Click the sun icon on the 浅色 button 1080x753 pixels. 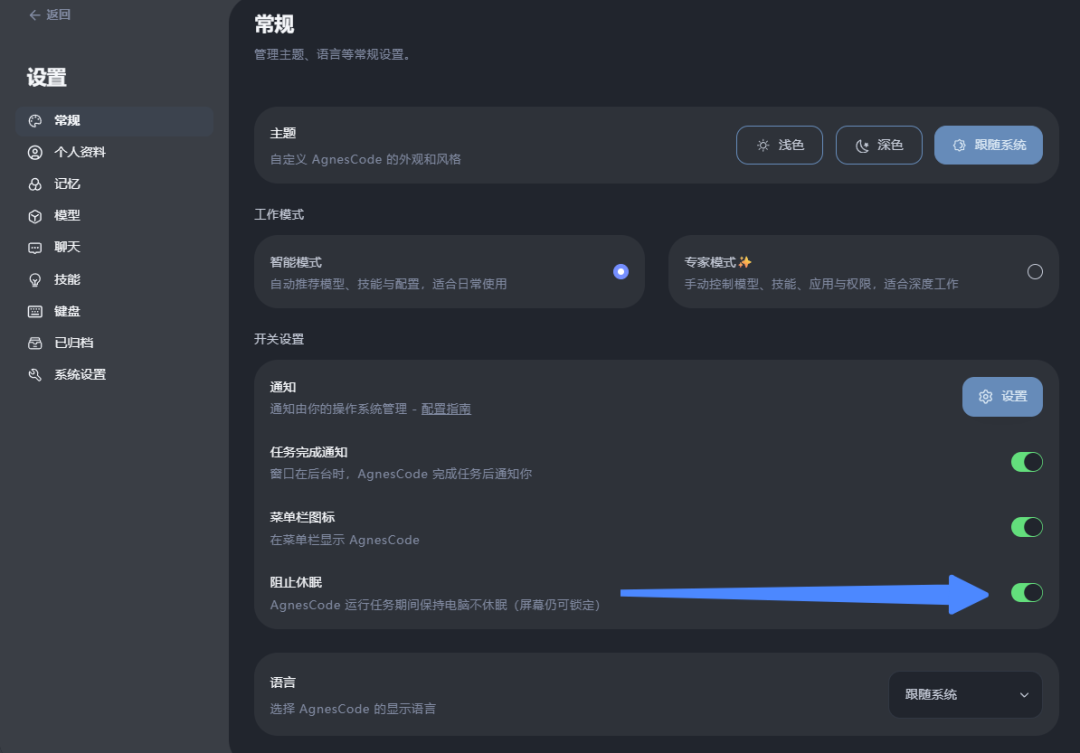point(763,145)
